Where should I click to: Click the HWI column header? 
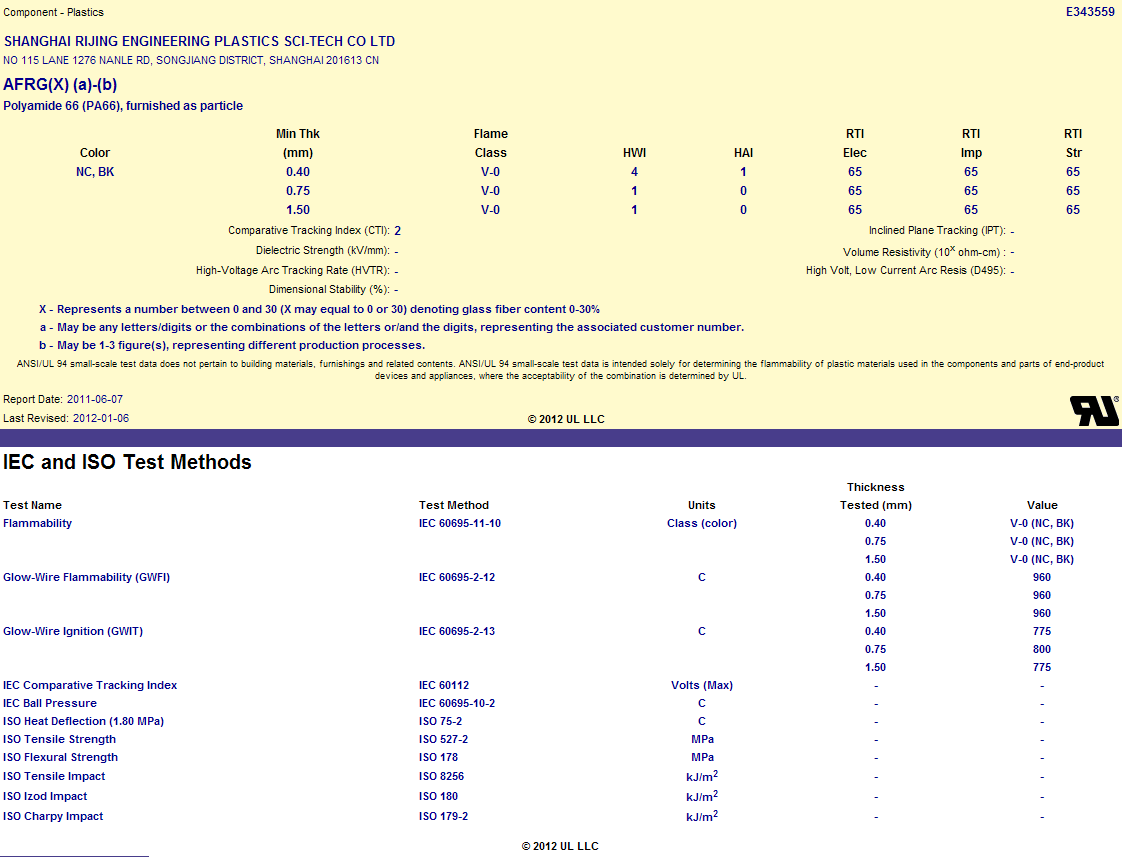click(634, 152)
